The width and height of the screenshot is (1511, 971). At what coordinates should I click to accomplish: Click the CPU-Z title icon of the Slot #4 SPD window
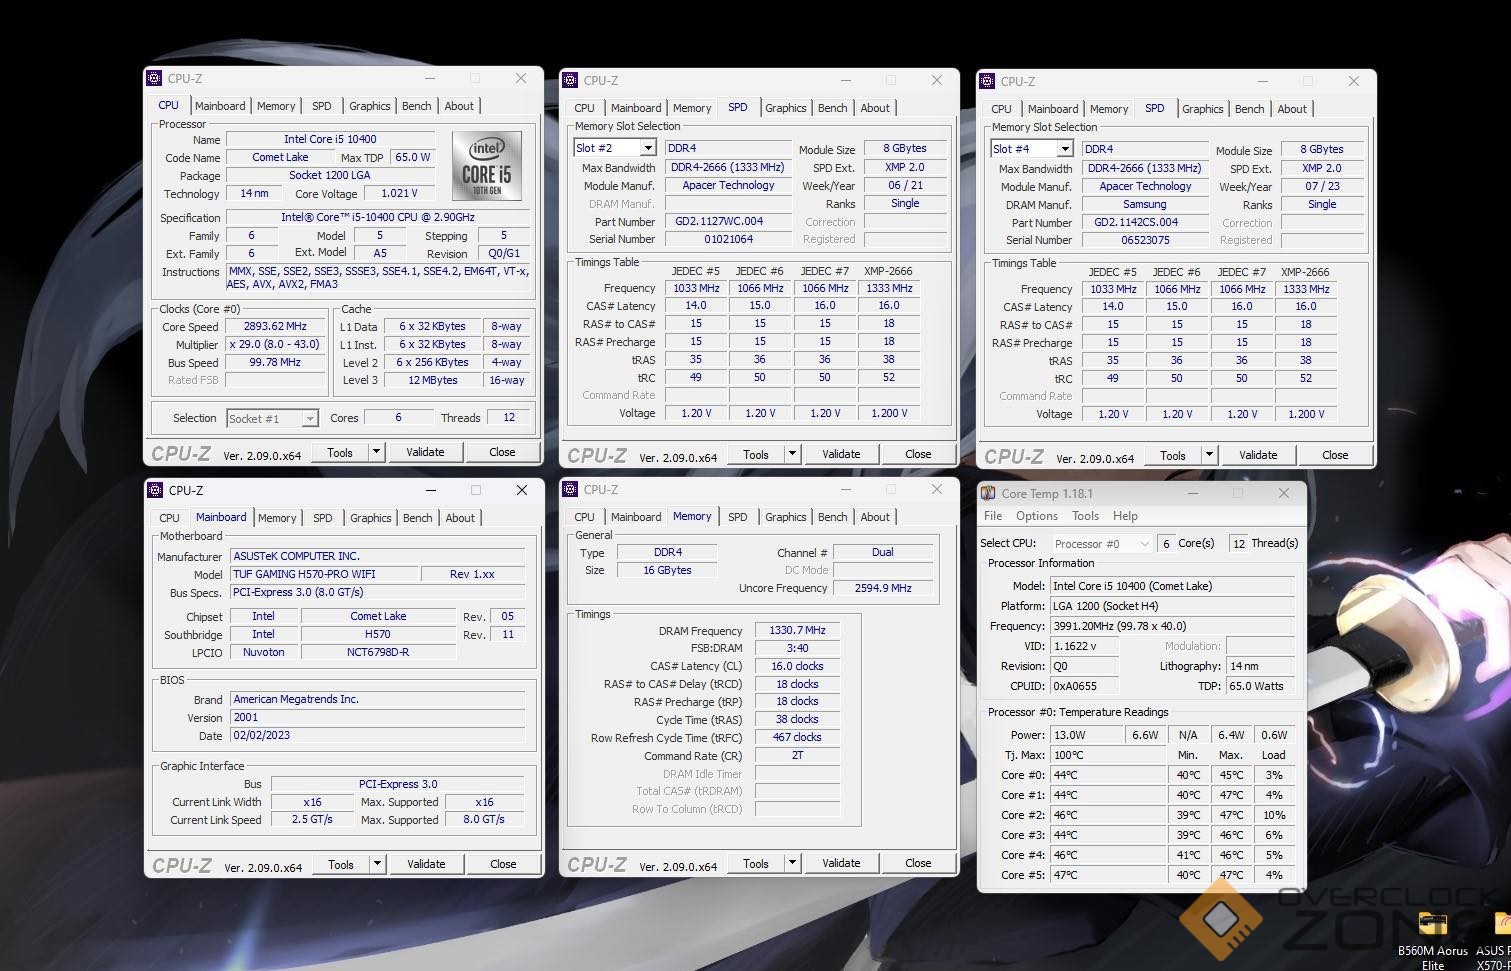coord(987,81)
